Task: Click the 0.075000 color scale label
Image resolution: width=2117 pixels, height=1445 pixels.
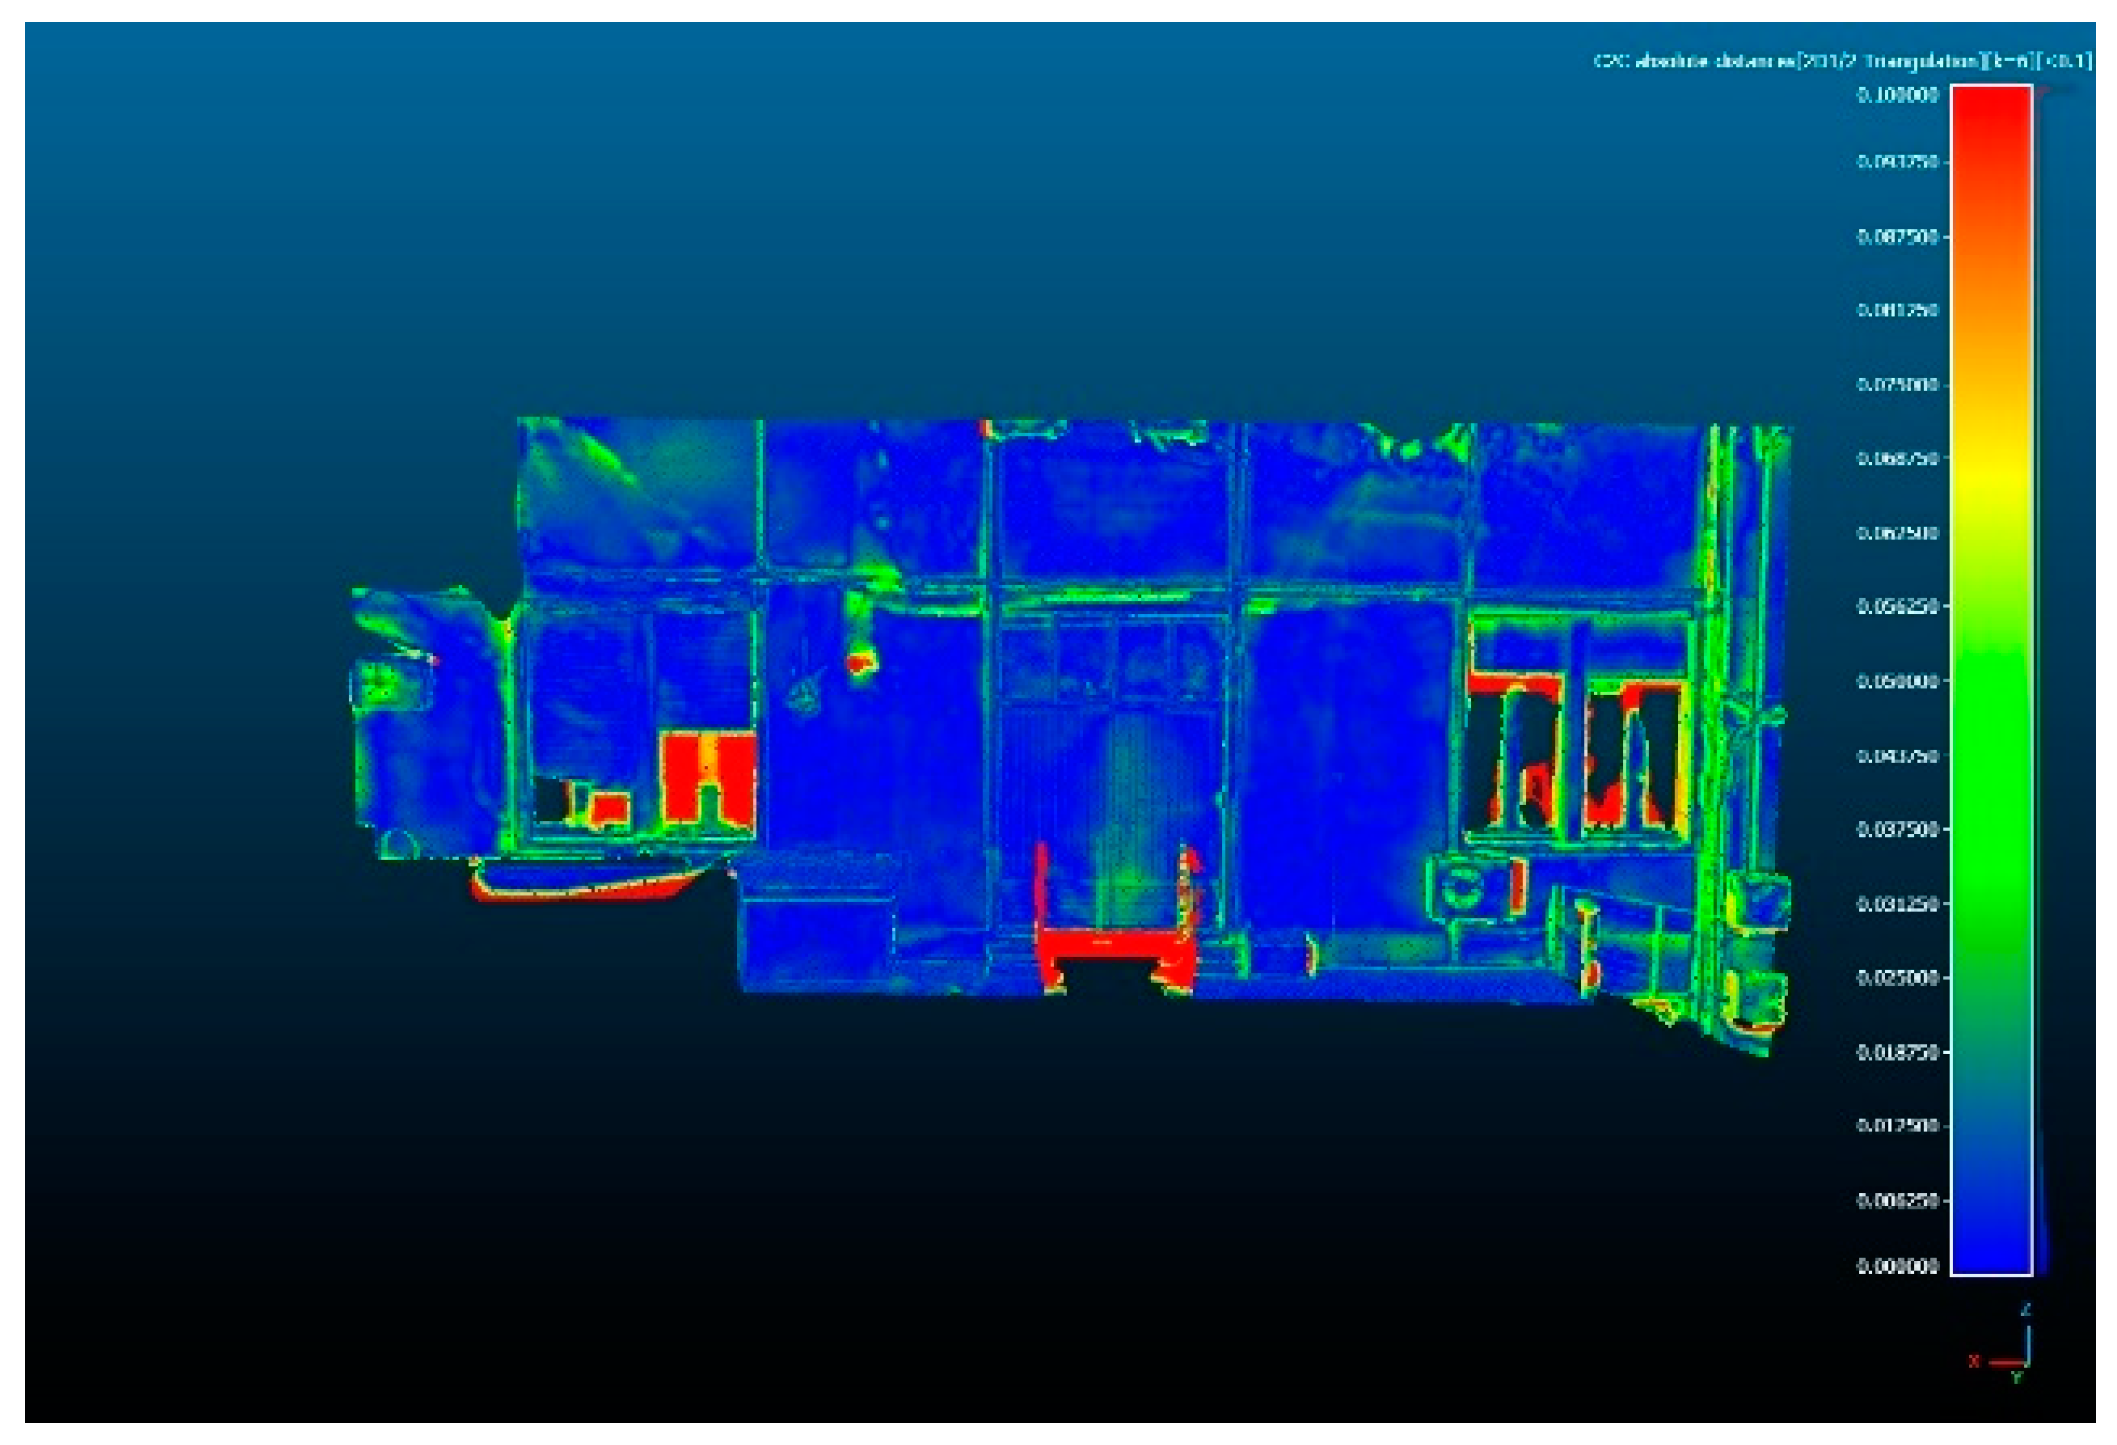Action: point(1897,385)
